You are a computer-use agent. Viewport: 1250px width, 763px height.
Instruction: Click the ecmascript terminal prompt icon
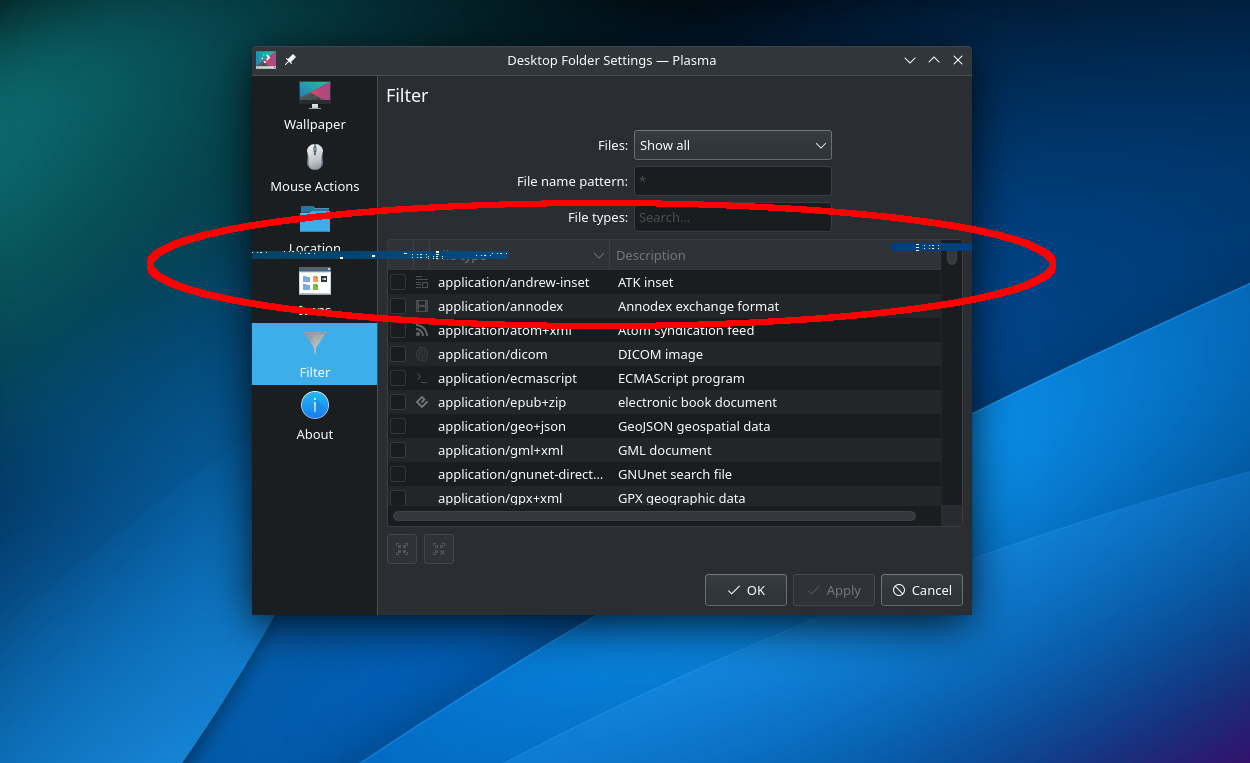click(x=422, y=378)
